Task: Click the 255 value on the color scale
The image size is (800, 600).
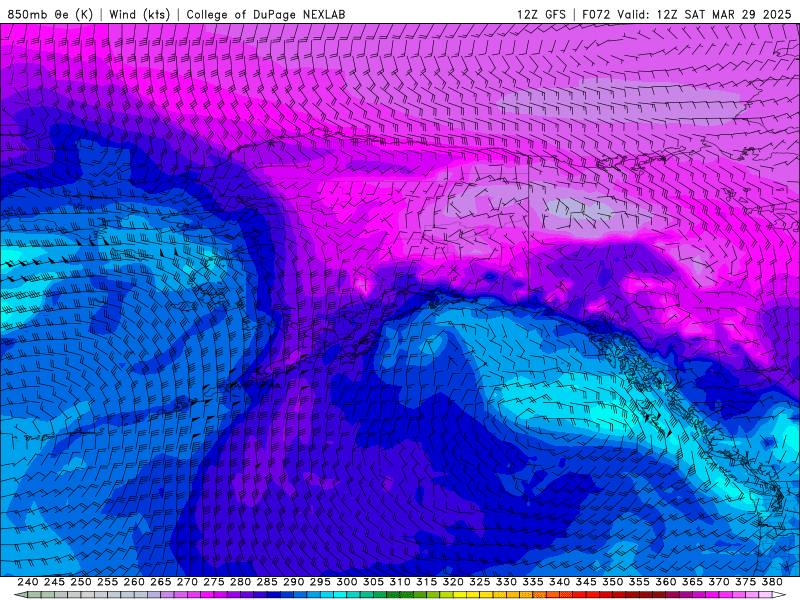Action: pos(108,582)
